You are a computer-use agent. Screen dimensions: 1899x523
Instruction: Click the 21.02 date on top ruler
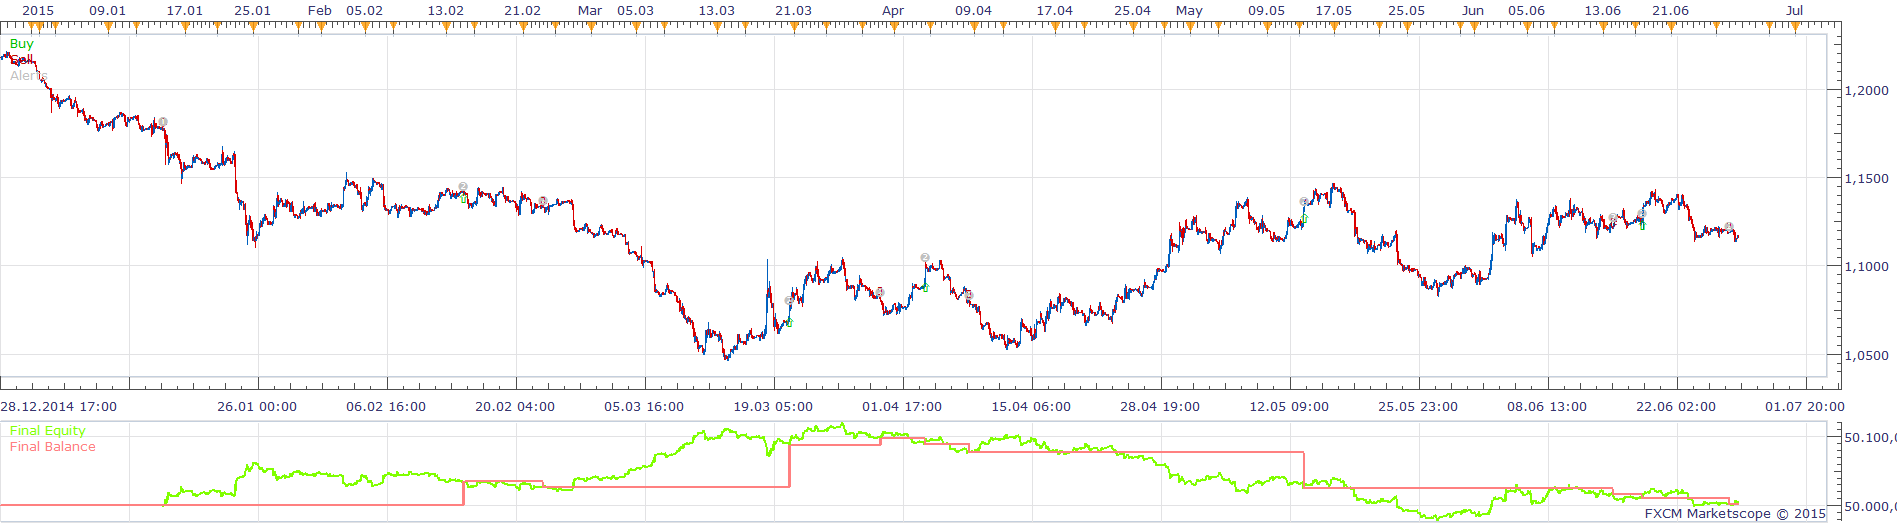click(522, 10)
